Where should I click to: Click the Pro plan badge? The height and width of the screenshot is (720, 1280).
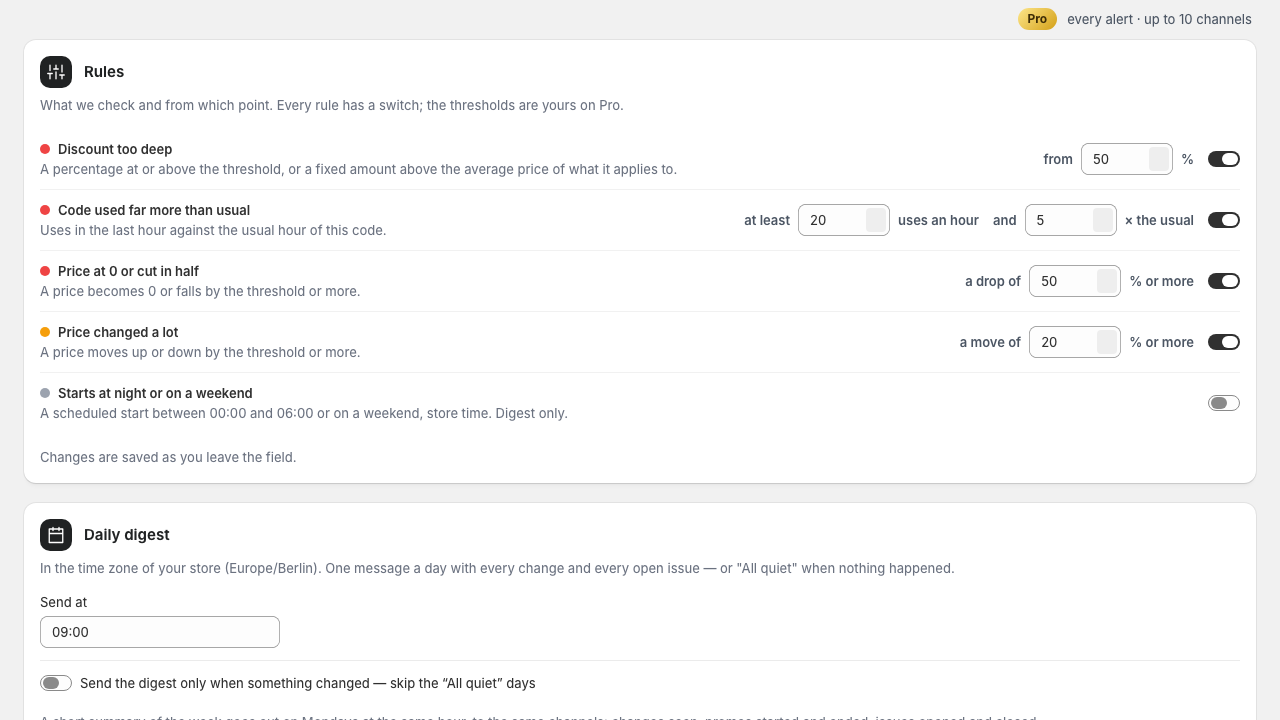coord(1037,19)
